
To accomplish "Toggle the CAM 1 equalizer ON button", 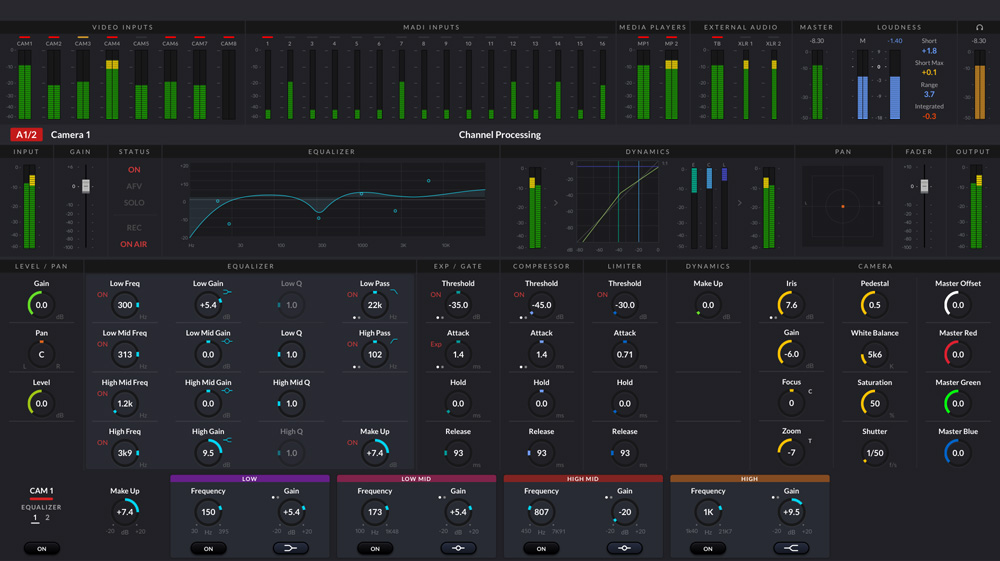I will click(x=41, y=548).
